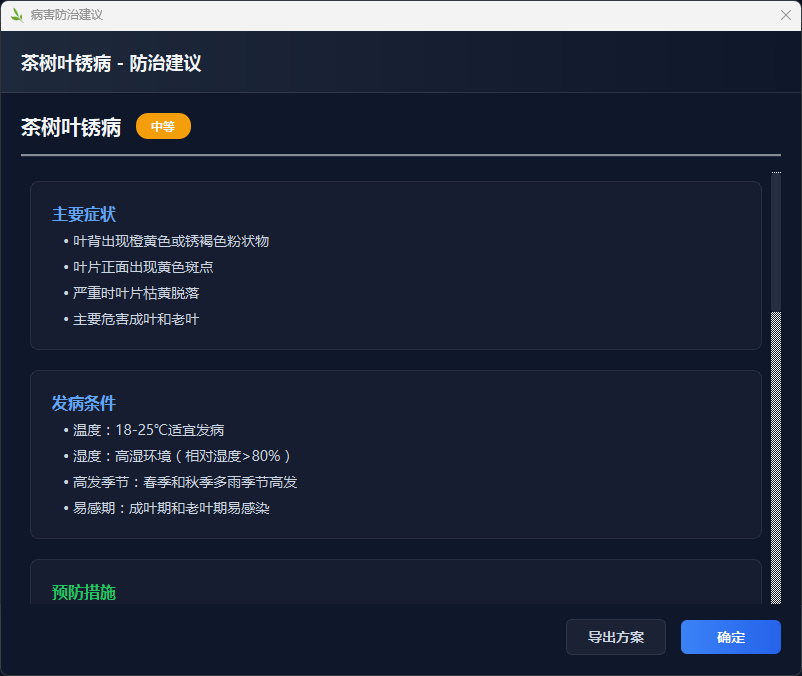Screen dimensions: 802x676
Task: Click the 高发季节 condition line
Action: [x=184, y=482]
